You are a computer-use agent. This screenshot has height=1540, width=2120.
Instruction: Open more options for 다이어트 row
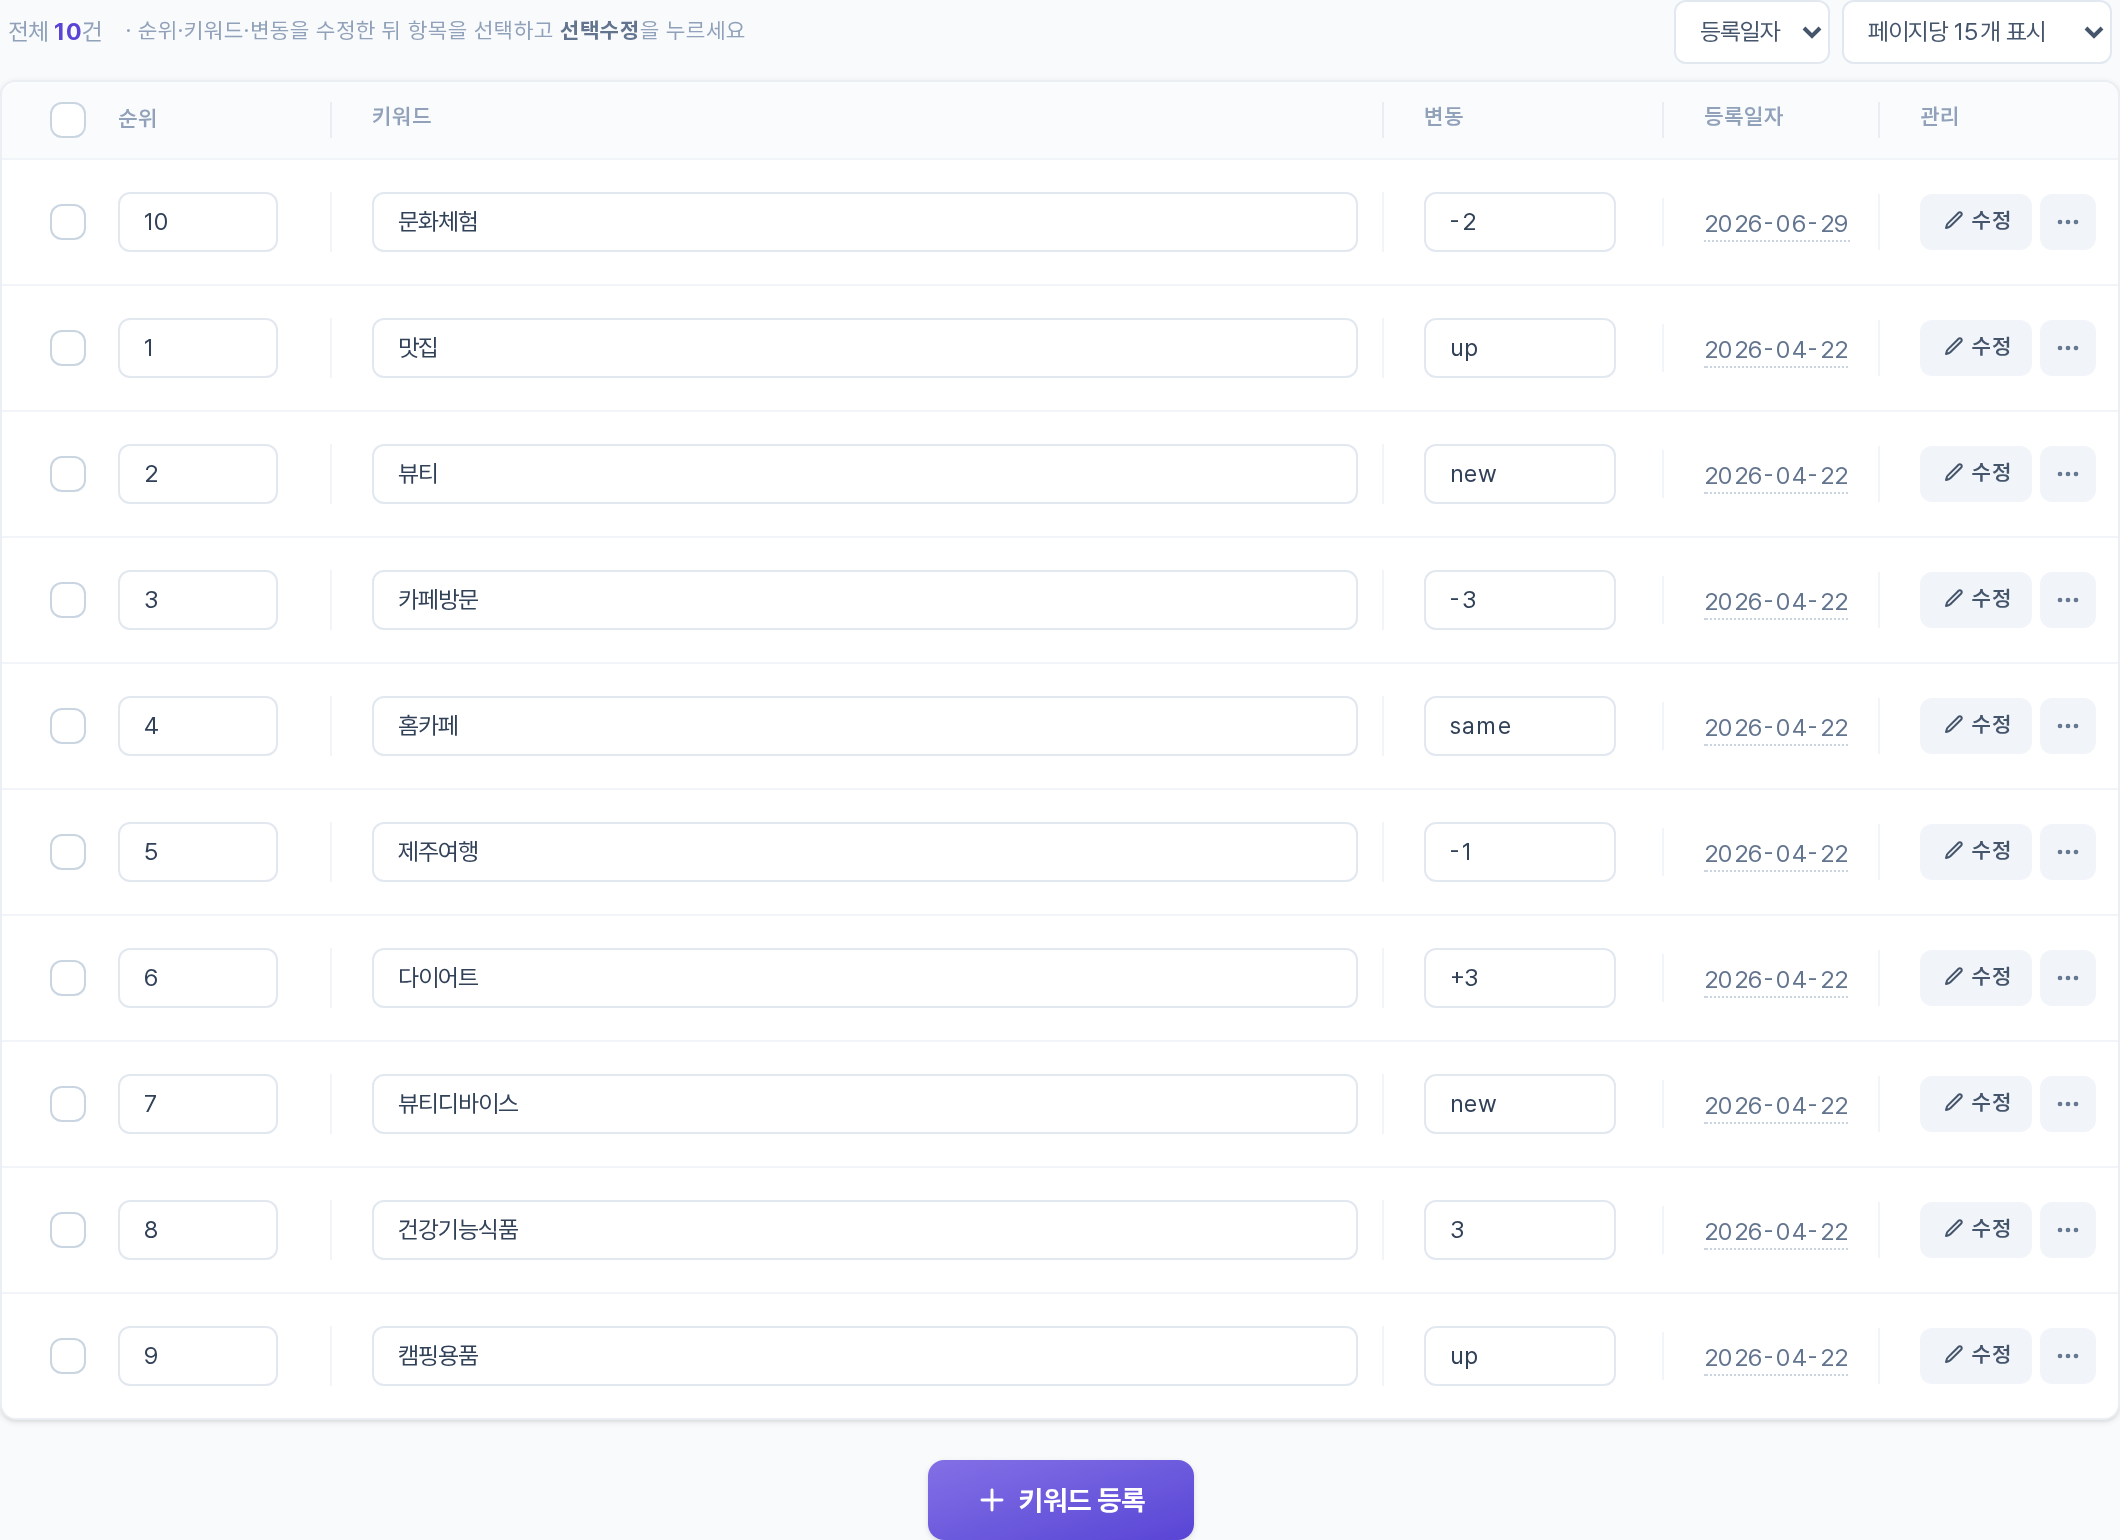tap(2067, 978)
